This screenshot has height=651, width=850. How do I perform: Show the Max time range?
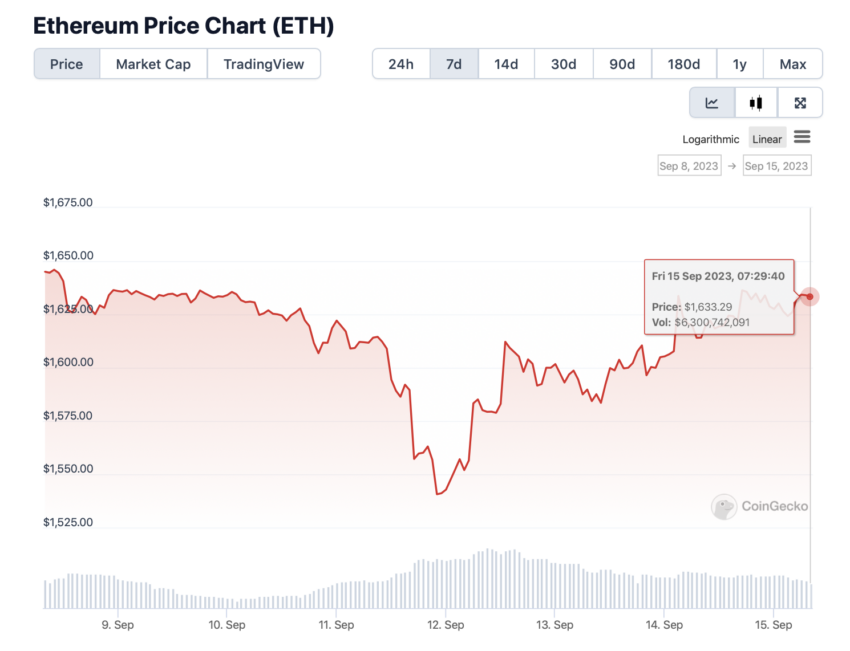[793, 64]
